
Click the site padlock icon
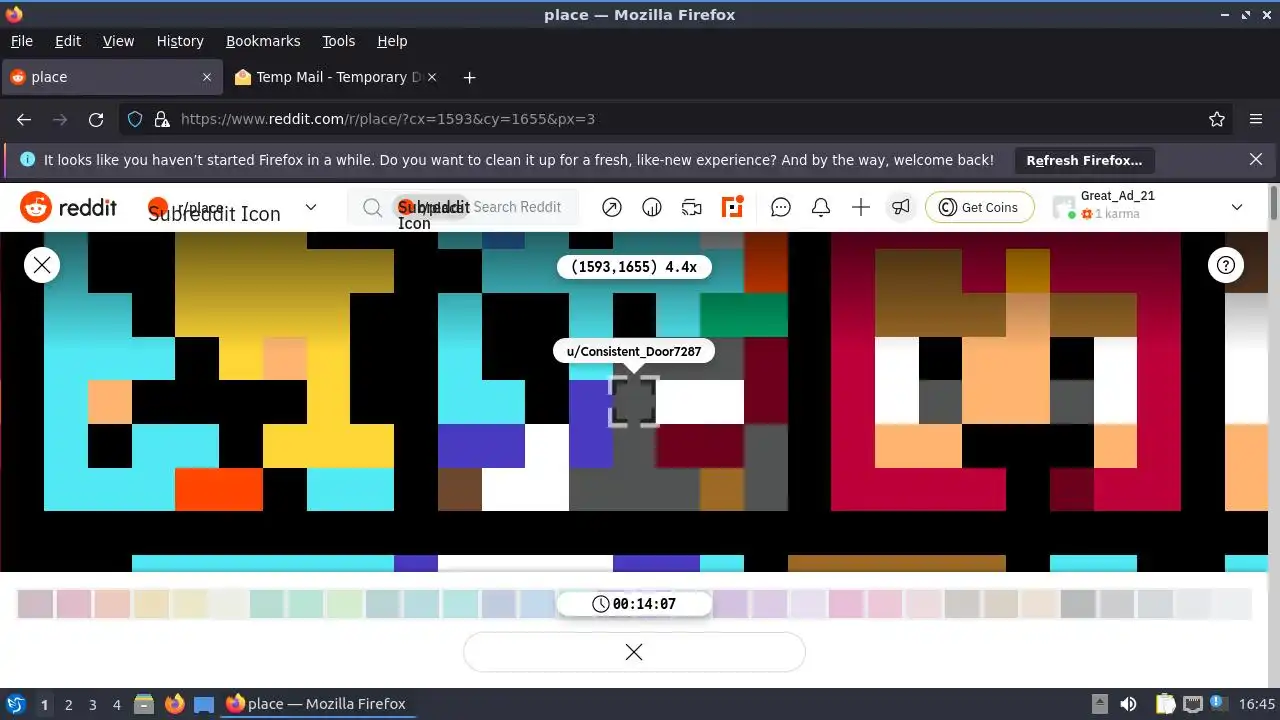pos(162,119)
